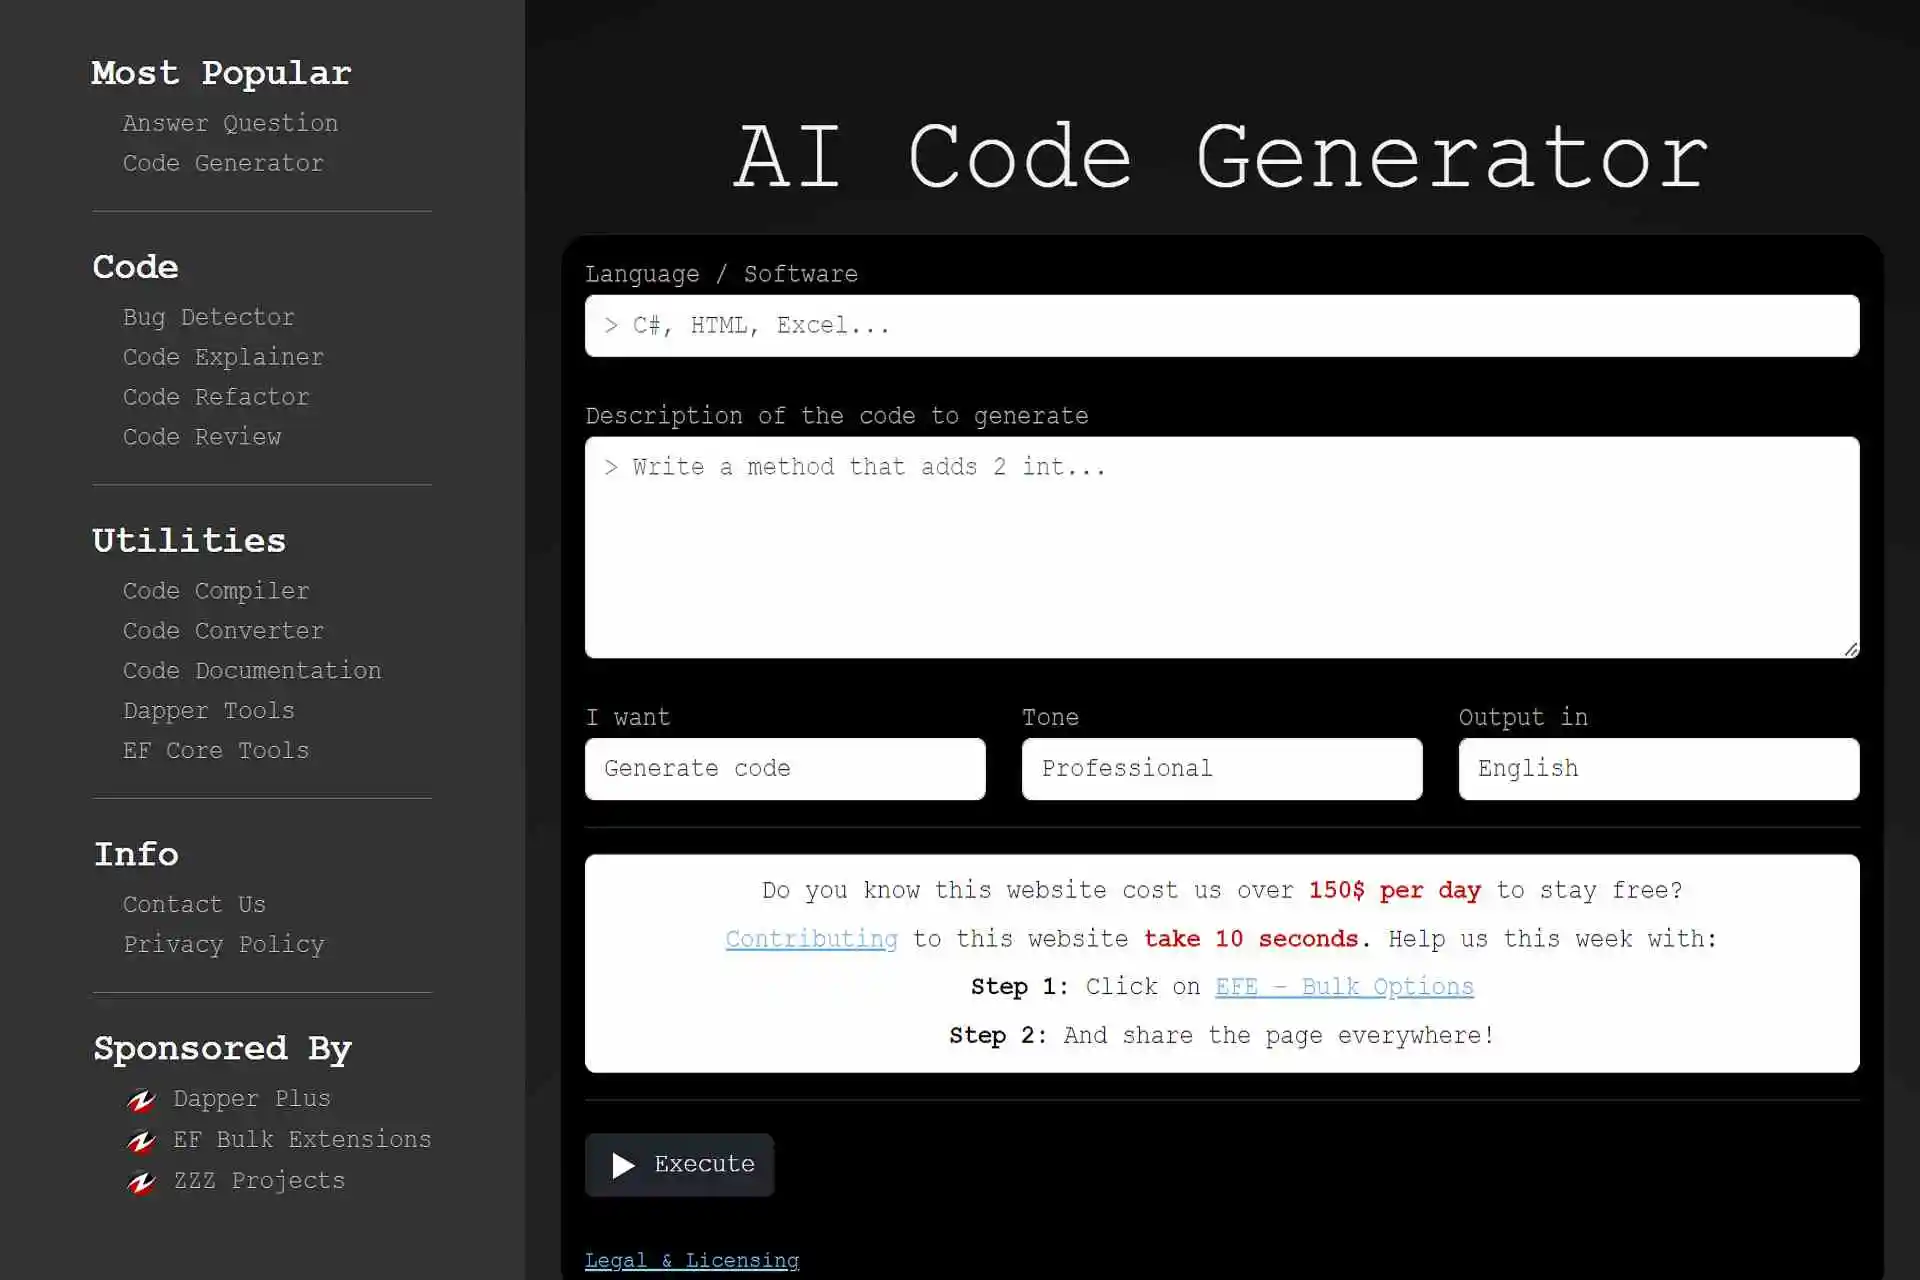The width and height of the screenshot is (1920, 1280).
Task: Visit ZZZ Projects sponsor link
Action: (x=259, y=1181)
